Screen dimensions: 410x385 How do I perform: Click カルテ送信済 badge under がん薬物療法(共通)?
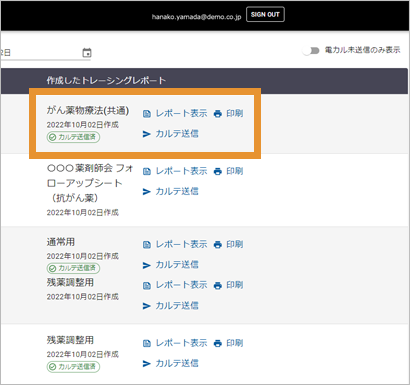point(73,137)
